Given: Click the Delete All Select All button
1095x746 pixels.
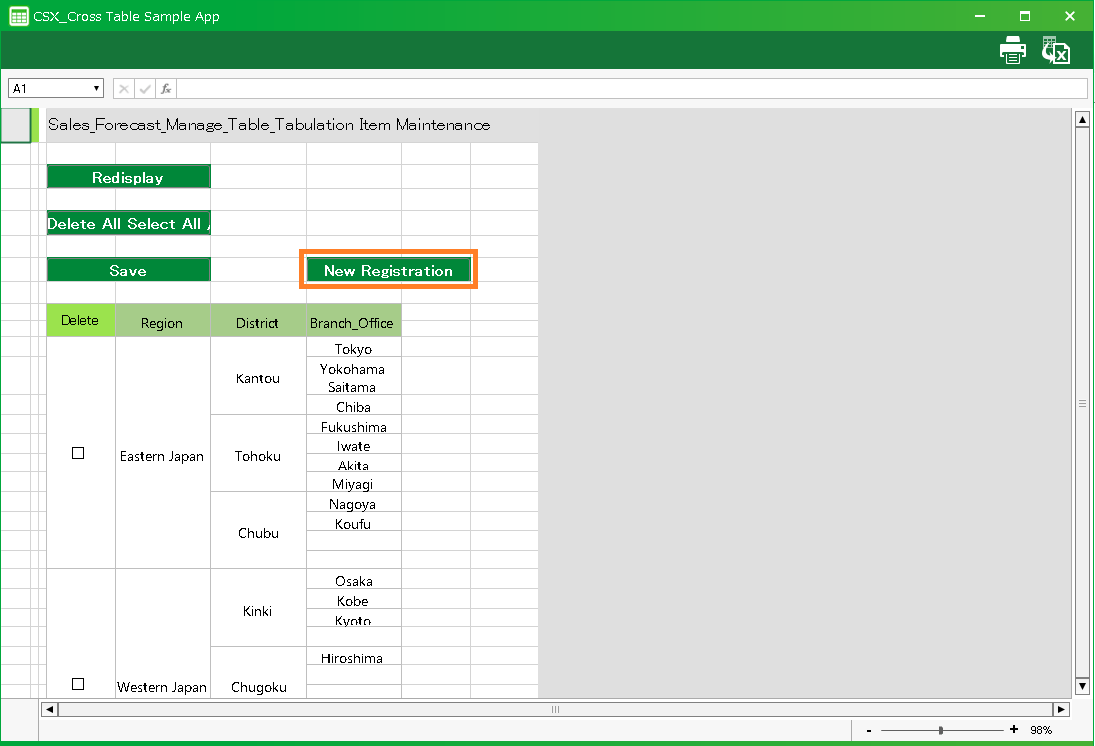Looking at the screenshot, I should 128,224.
